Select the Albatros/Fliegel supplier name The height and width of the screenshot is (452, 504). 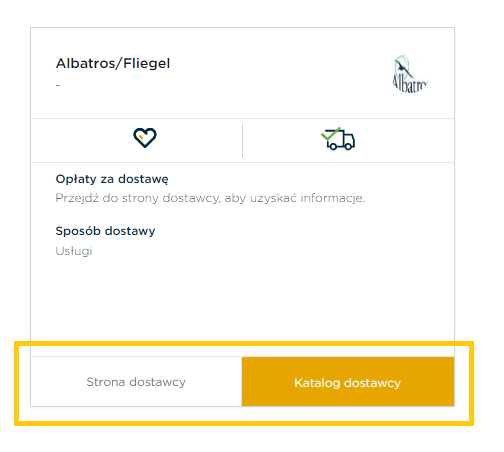(113, 63)
